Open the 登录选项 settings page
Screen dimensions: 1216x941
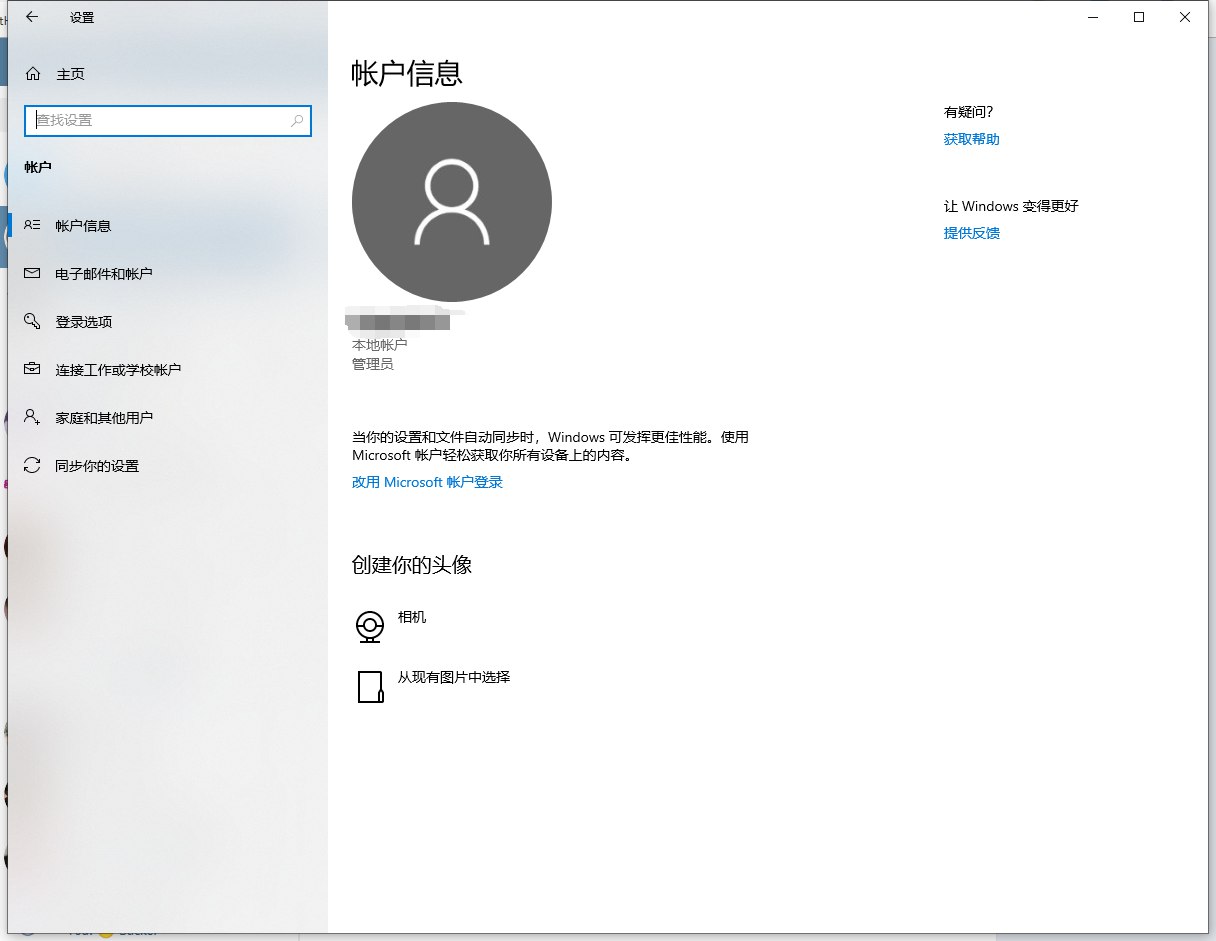click(84, 322)
